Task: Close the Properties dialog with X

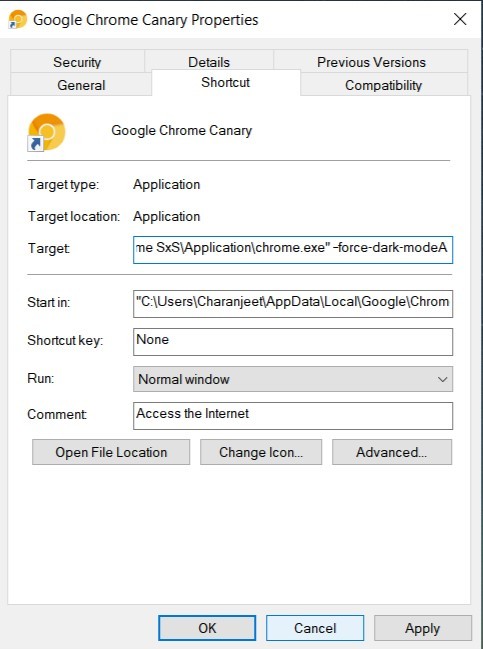Action: [x=460, y=19]
